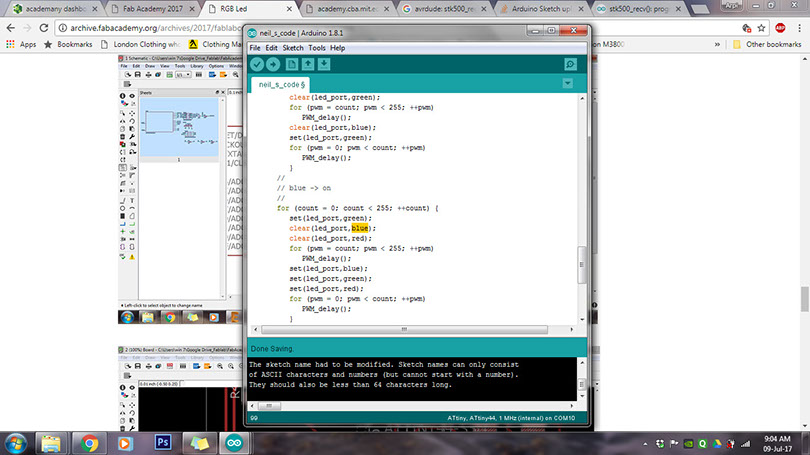The image size is (810, 455).
Task: Click the Verify checkmark button in Arduino
Action: (257, 65)
